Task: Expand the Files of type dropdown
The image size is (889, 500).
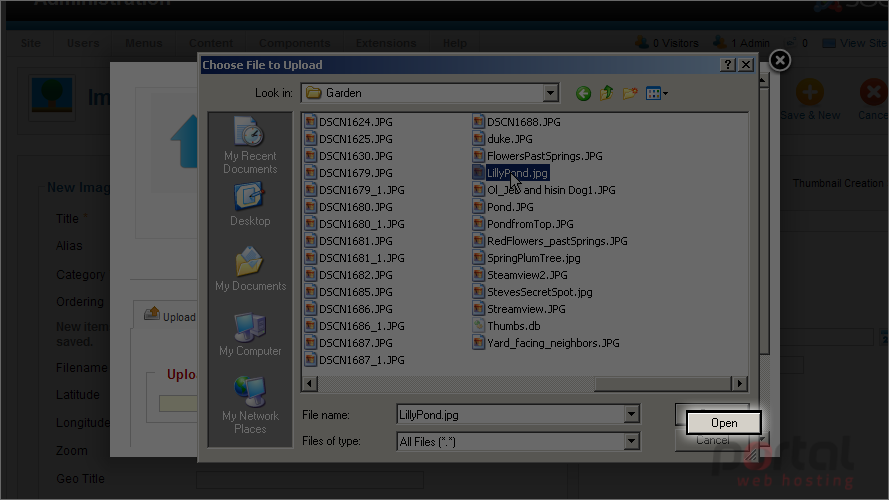Action: click(631, 441)
